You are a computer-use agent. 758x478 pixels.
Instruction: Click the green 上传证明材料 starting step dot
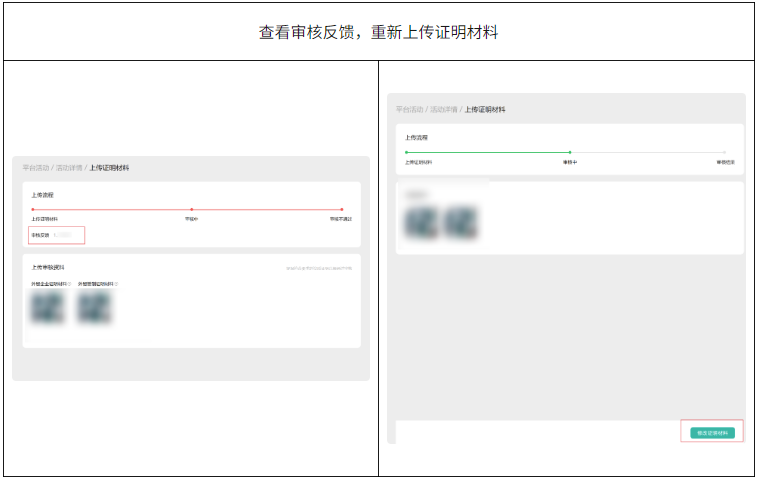(406, 152)
